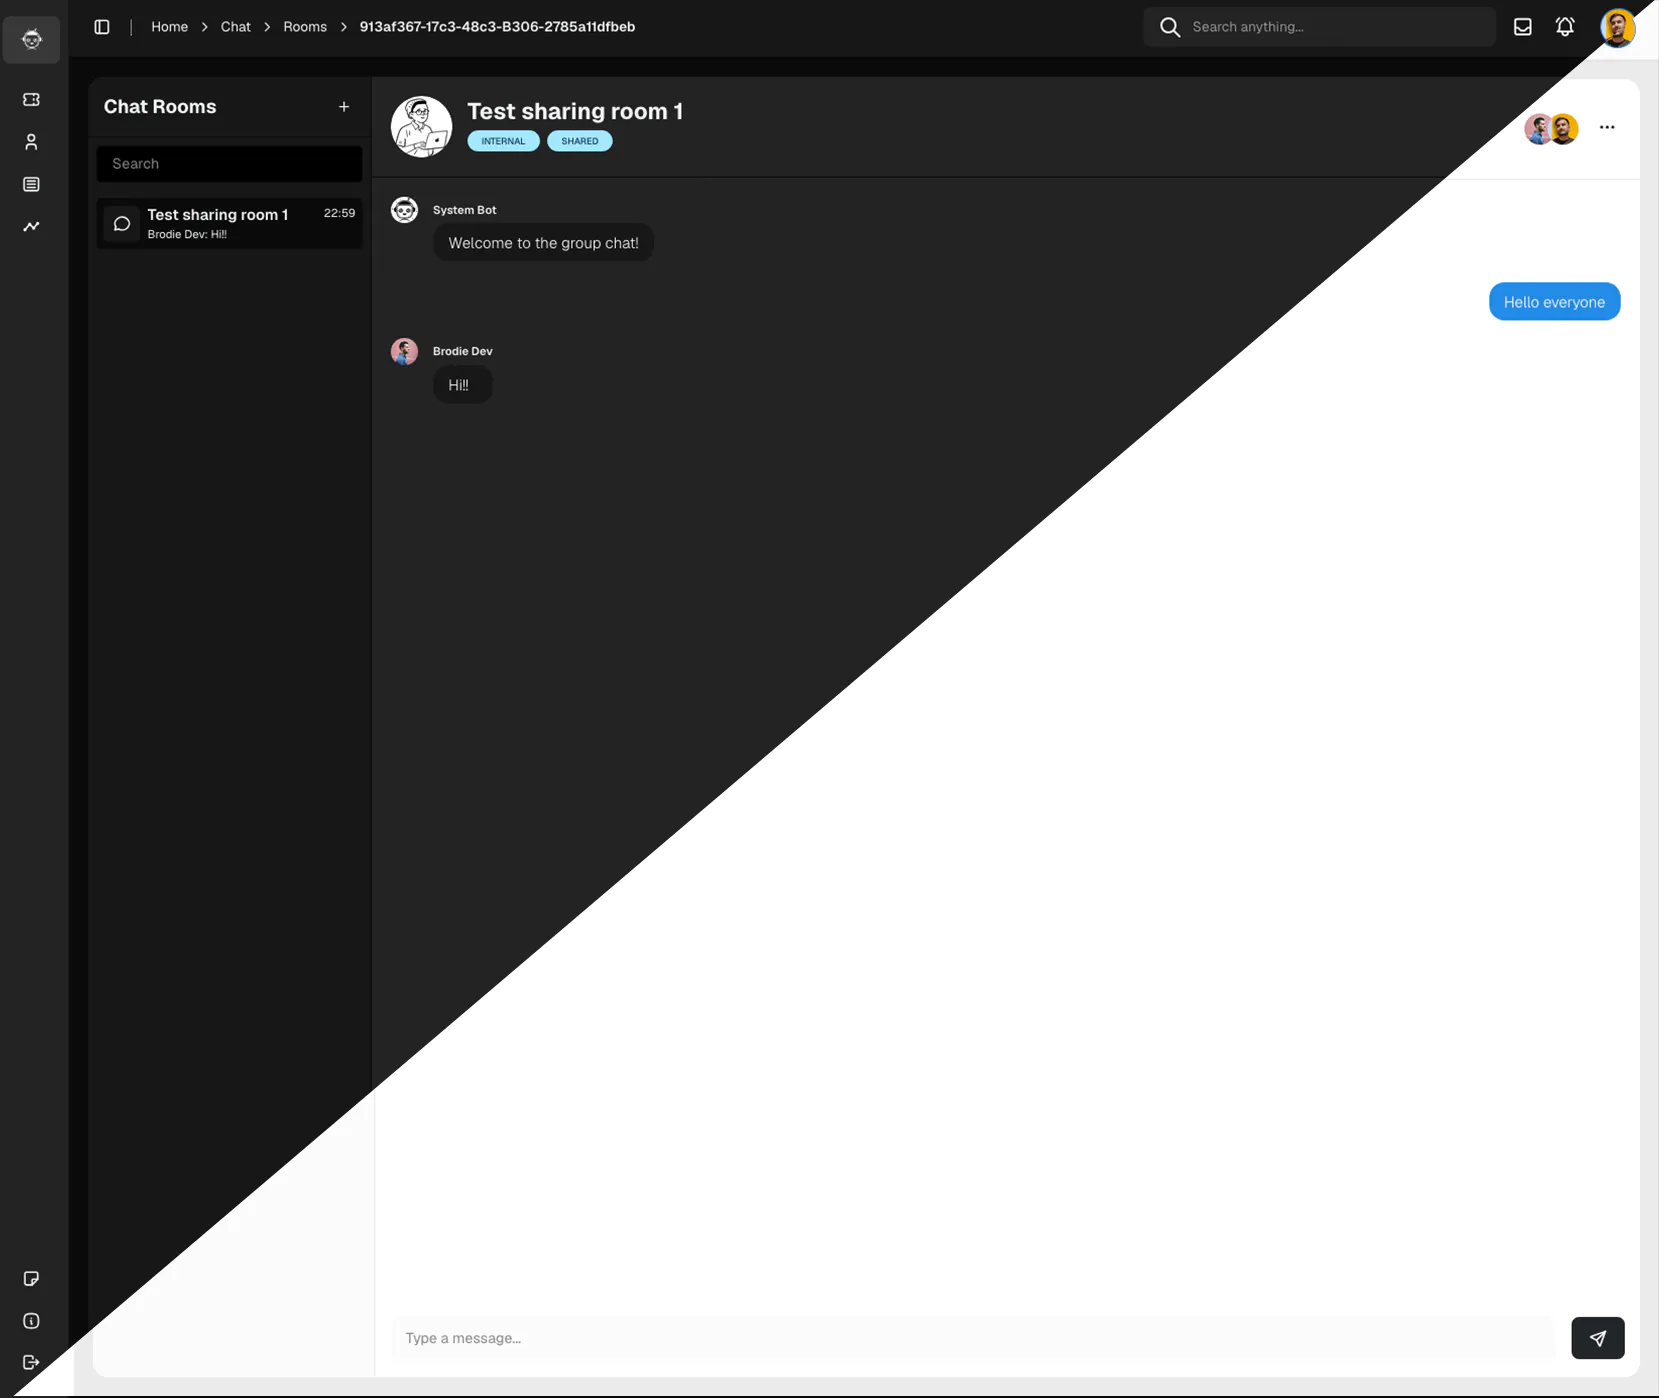Click the logout icon at sidebar bottom
Viewport: 1659px width, 1398px height.
click(31, 1363)
